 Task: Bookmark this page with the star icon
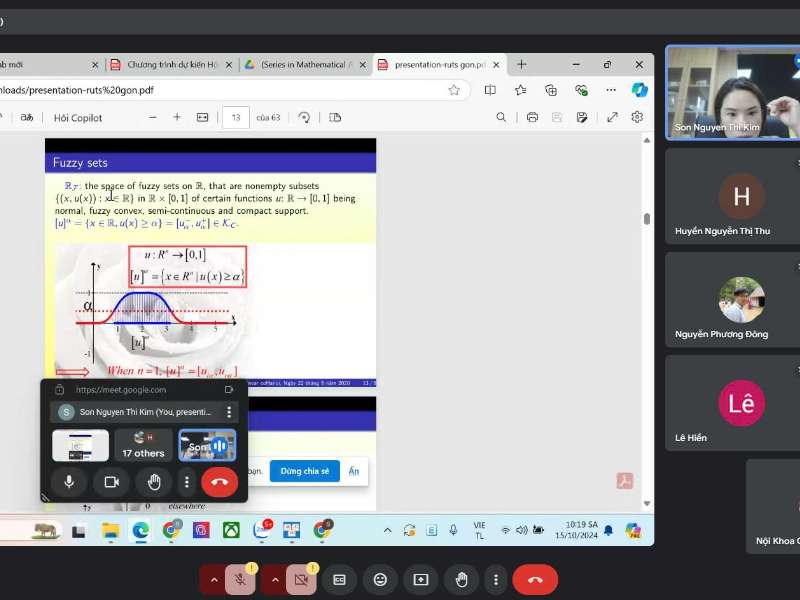click(454, 90)
